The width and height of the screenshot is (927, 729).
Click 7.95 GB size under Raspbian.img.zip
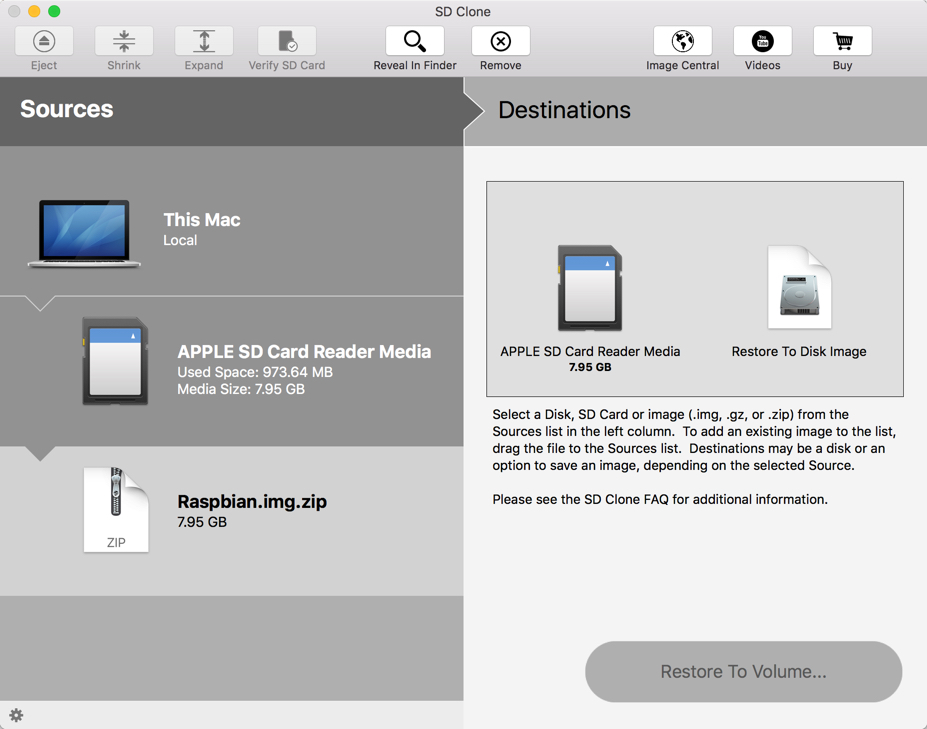(x=202, y=522)
